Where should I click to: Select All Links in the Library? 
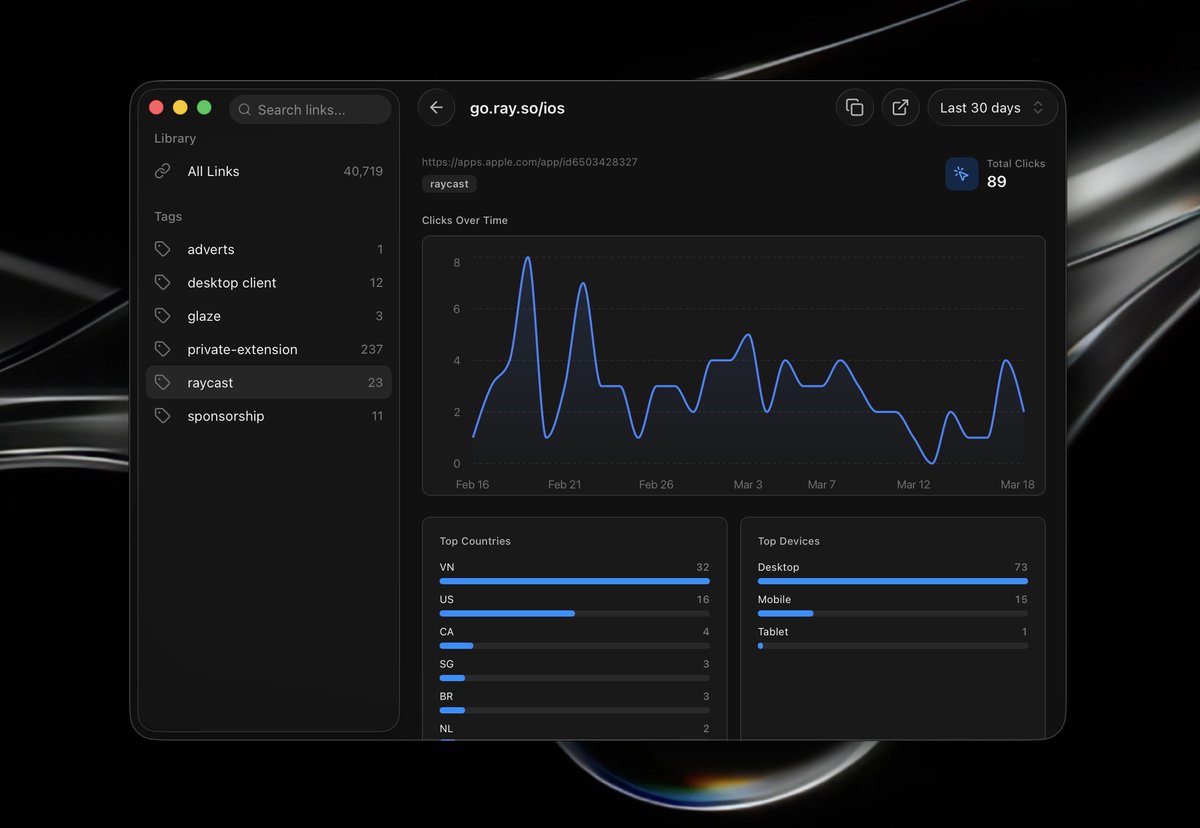click(x=269, y=171)
